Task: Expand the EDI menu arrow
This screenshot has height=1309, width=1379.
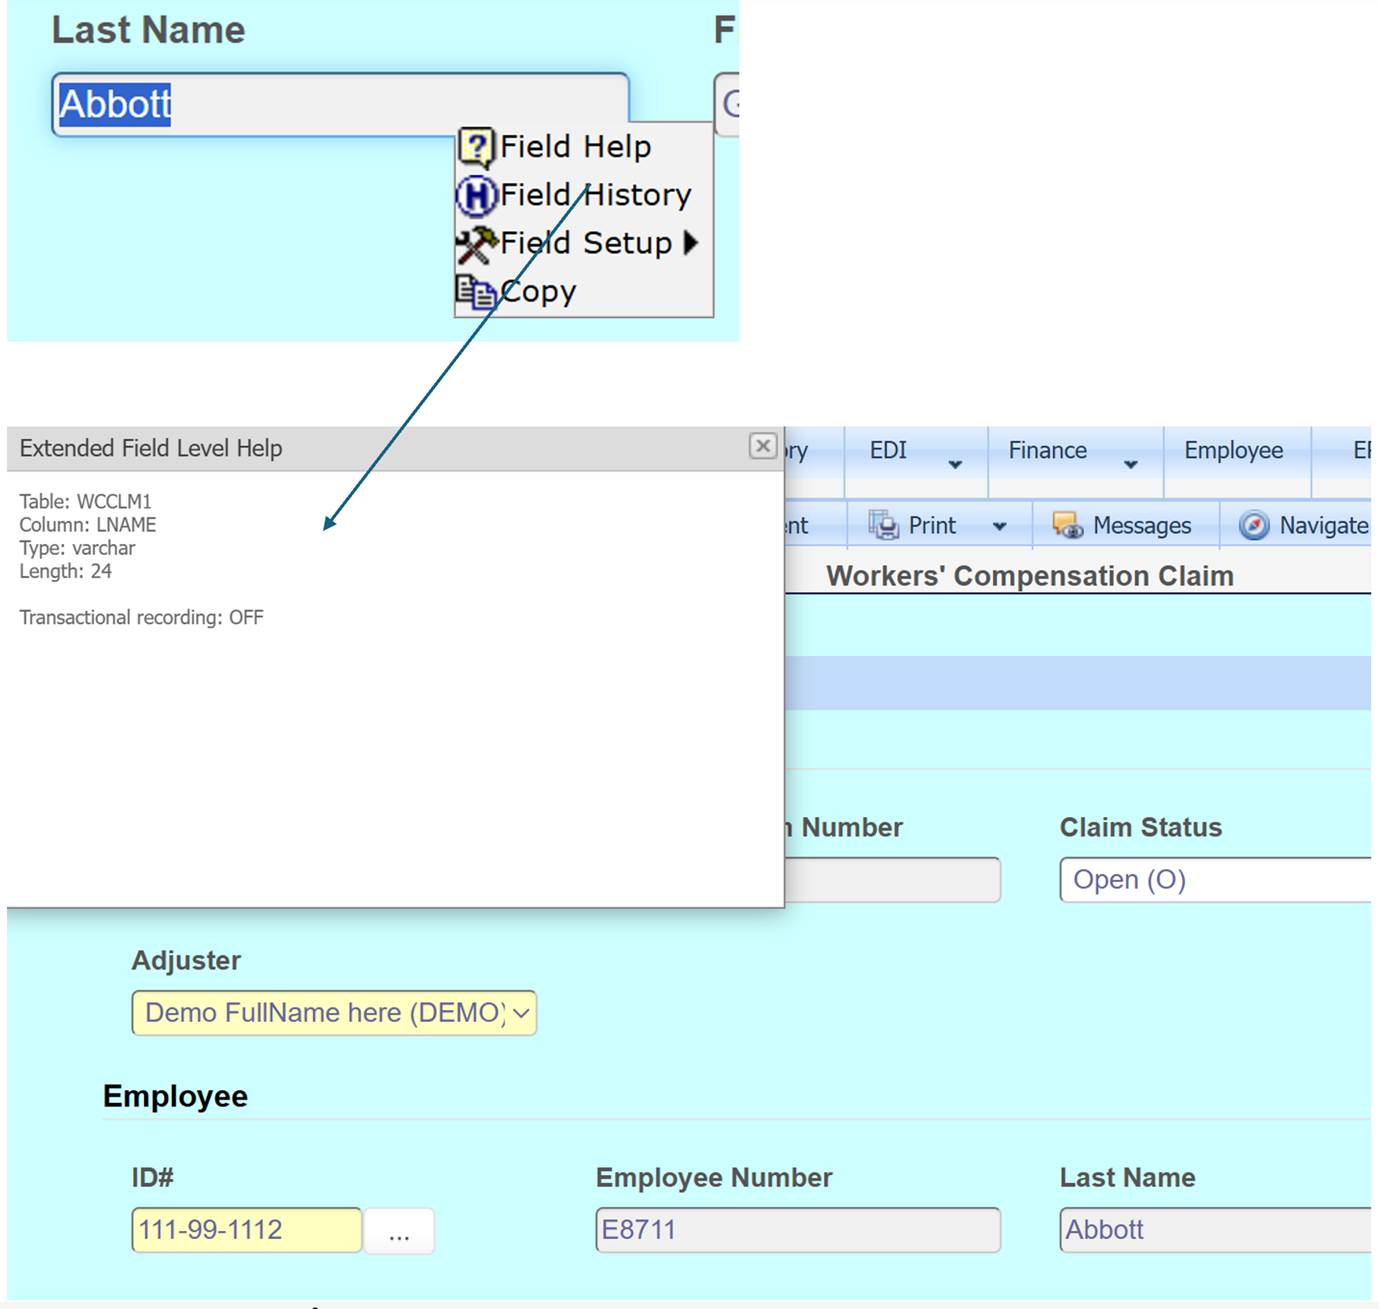Action: pyautogui.click(x=955, y=464)
